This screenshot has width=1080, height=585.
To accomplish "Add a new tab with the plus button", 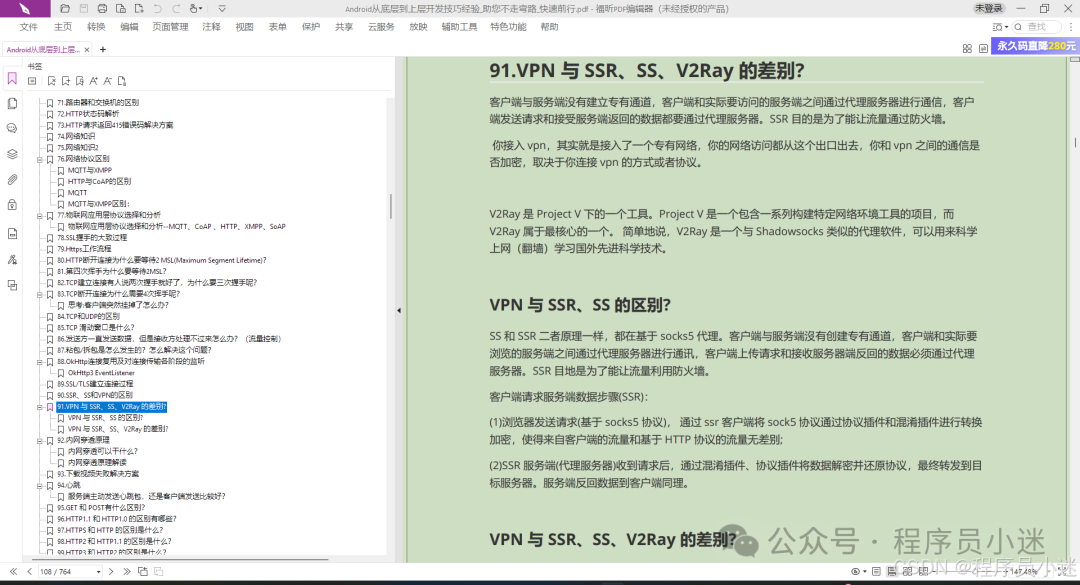I will tap(103, 50).
